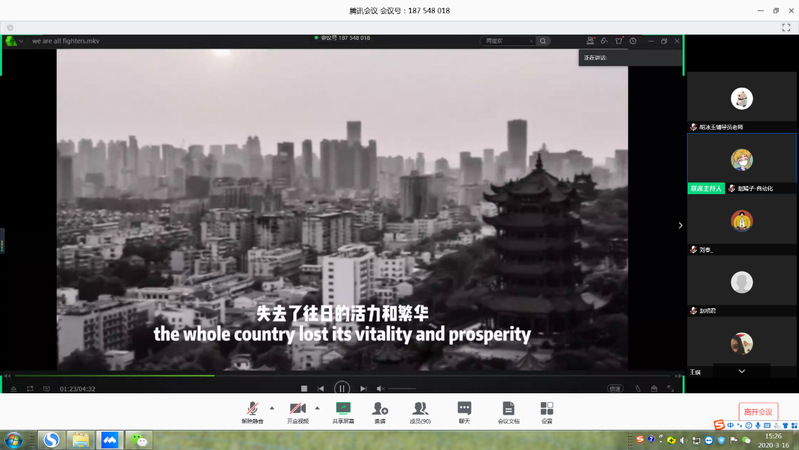Click the video player search field
799x450 pixels.
pyautogui.click(x=508, y=41)
